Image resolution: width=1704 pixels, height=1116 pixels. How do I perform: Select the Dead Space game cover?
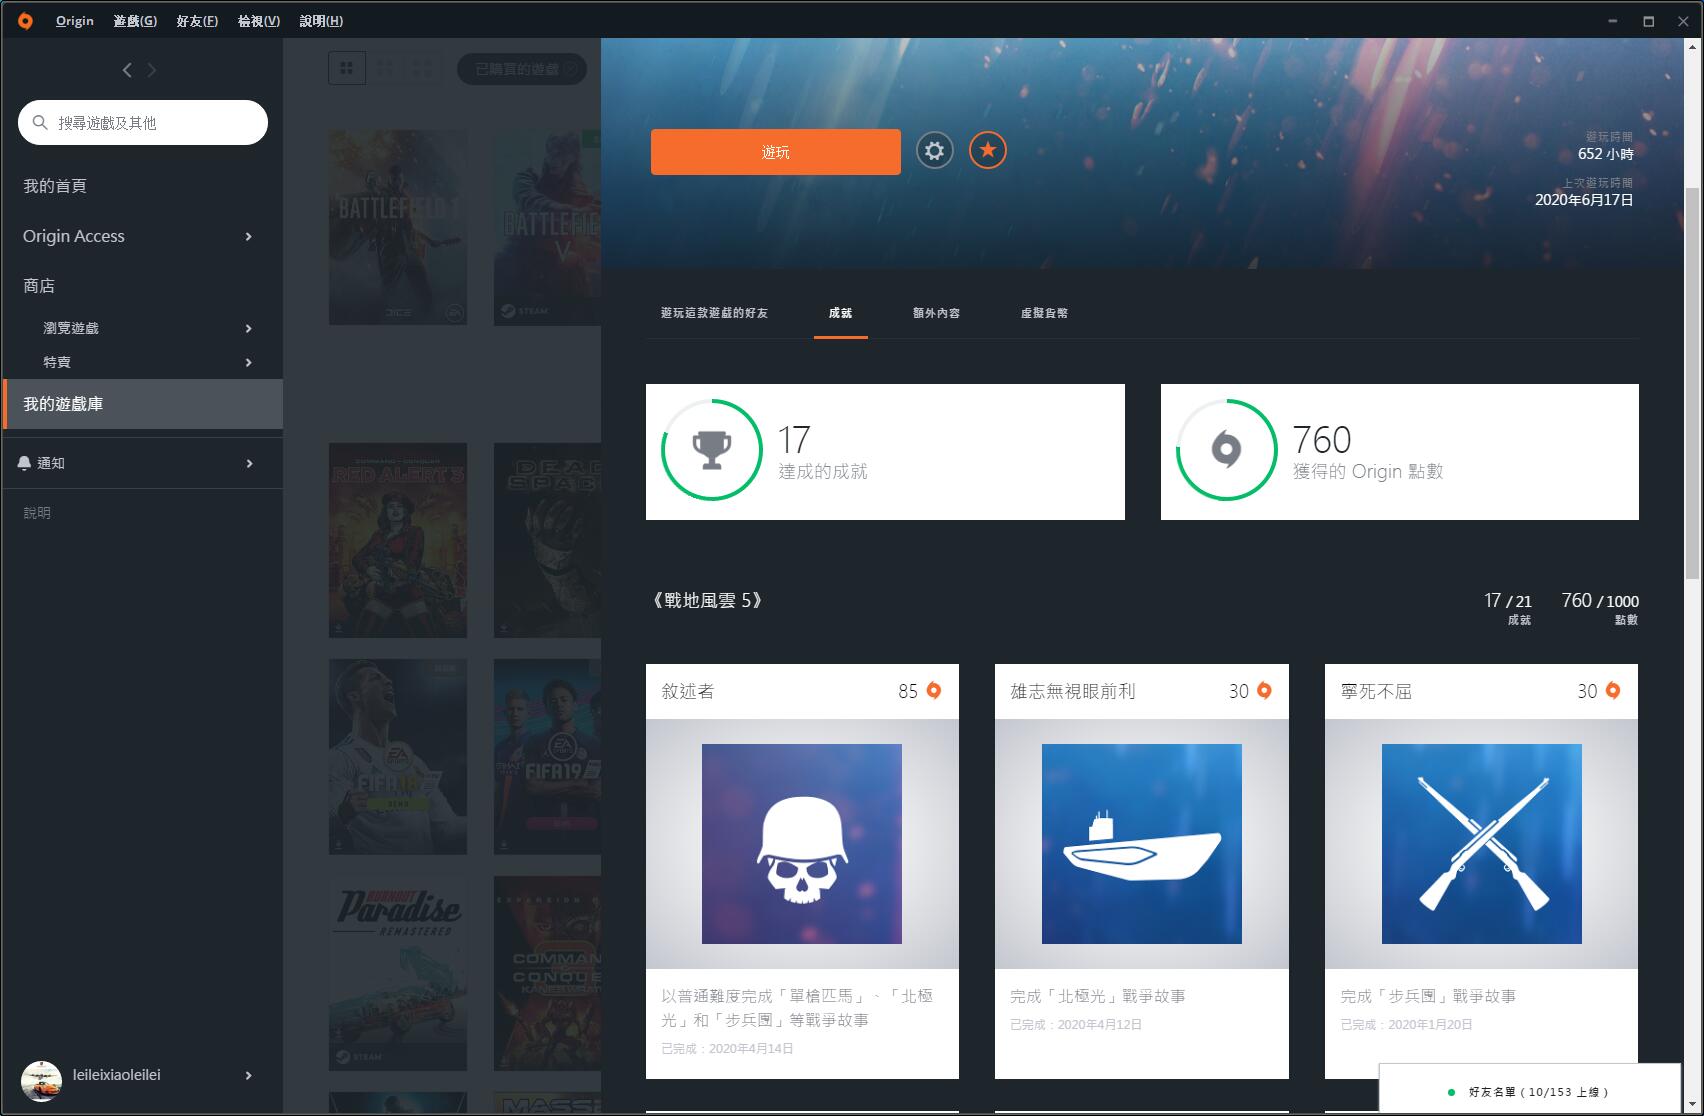(x=547, y=540)
